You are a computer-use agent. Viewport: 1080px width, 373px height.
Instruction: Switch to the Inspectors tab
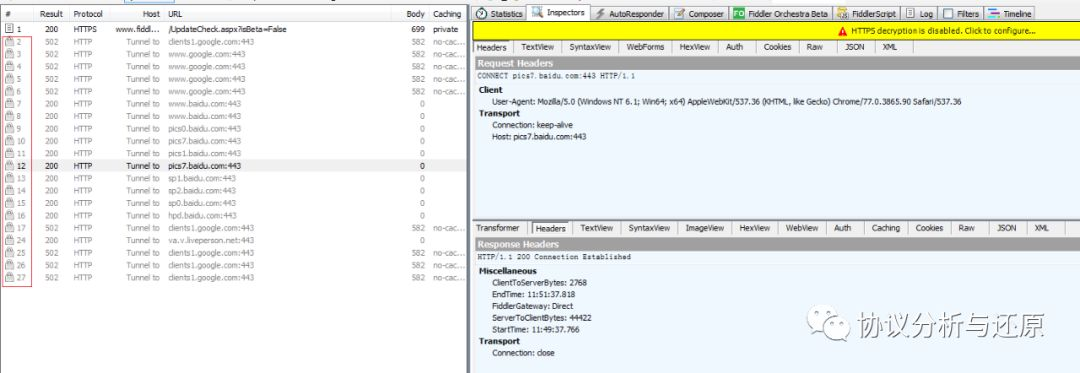(559, 13)
